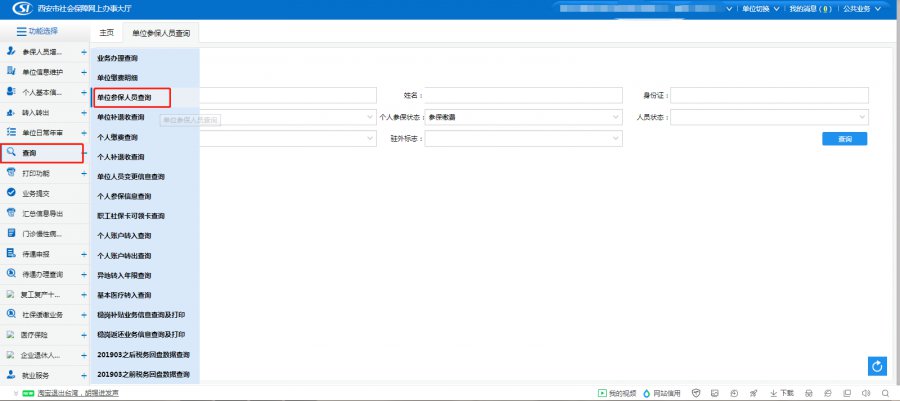The height and width of the screenshot is (401, 900).
Task: Click the 待遇申报 sidebar icon
Action: click(x=11, y=254)
